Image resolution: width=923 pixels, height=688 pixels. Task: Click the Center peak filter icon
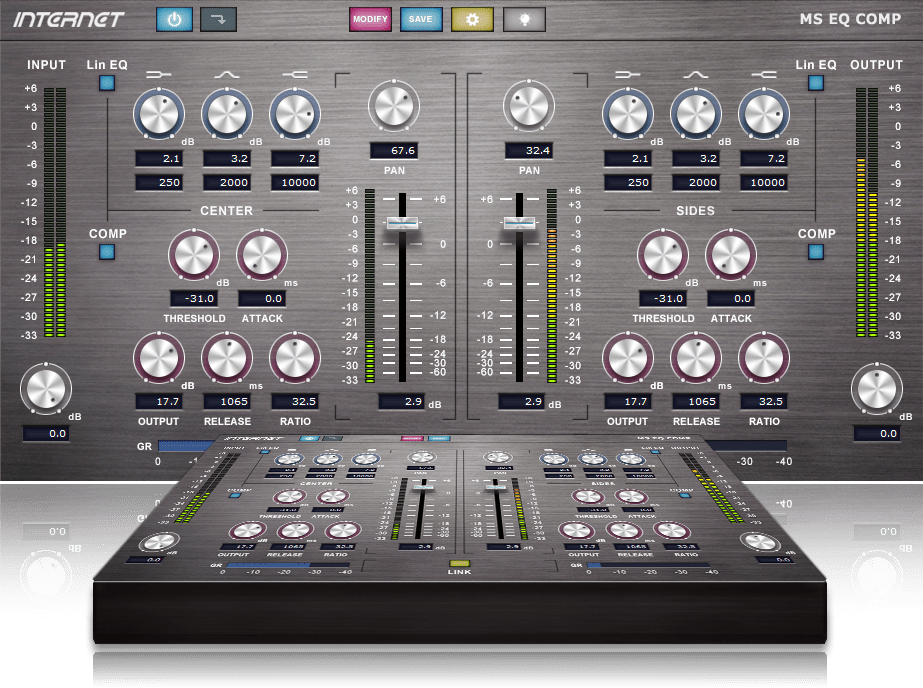[226, 74]
